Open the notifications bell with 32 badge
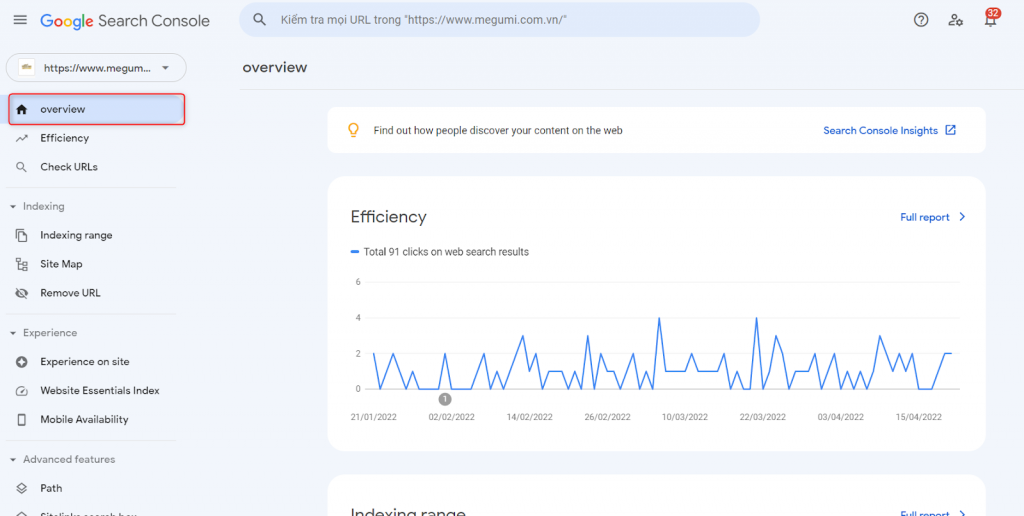The width and height of the screenshot is (1024, 516). point(991,19)
